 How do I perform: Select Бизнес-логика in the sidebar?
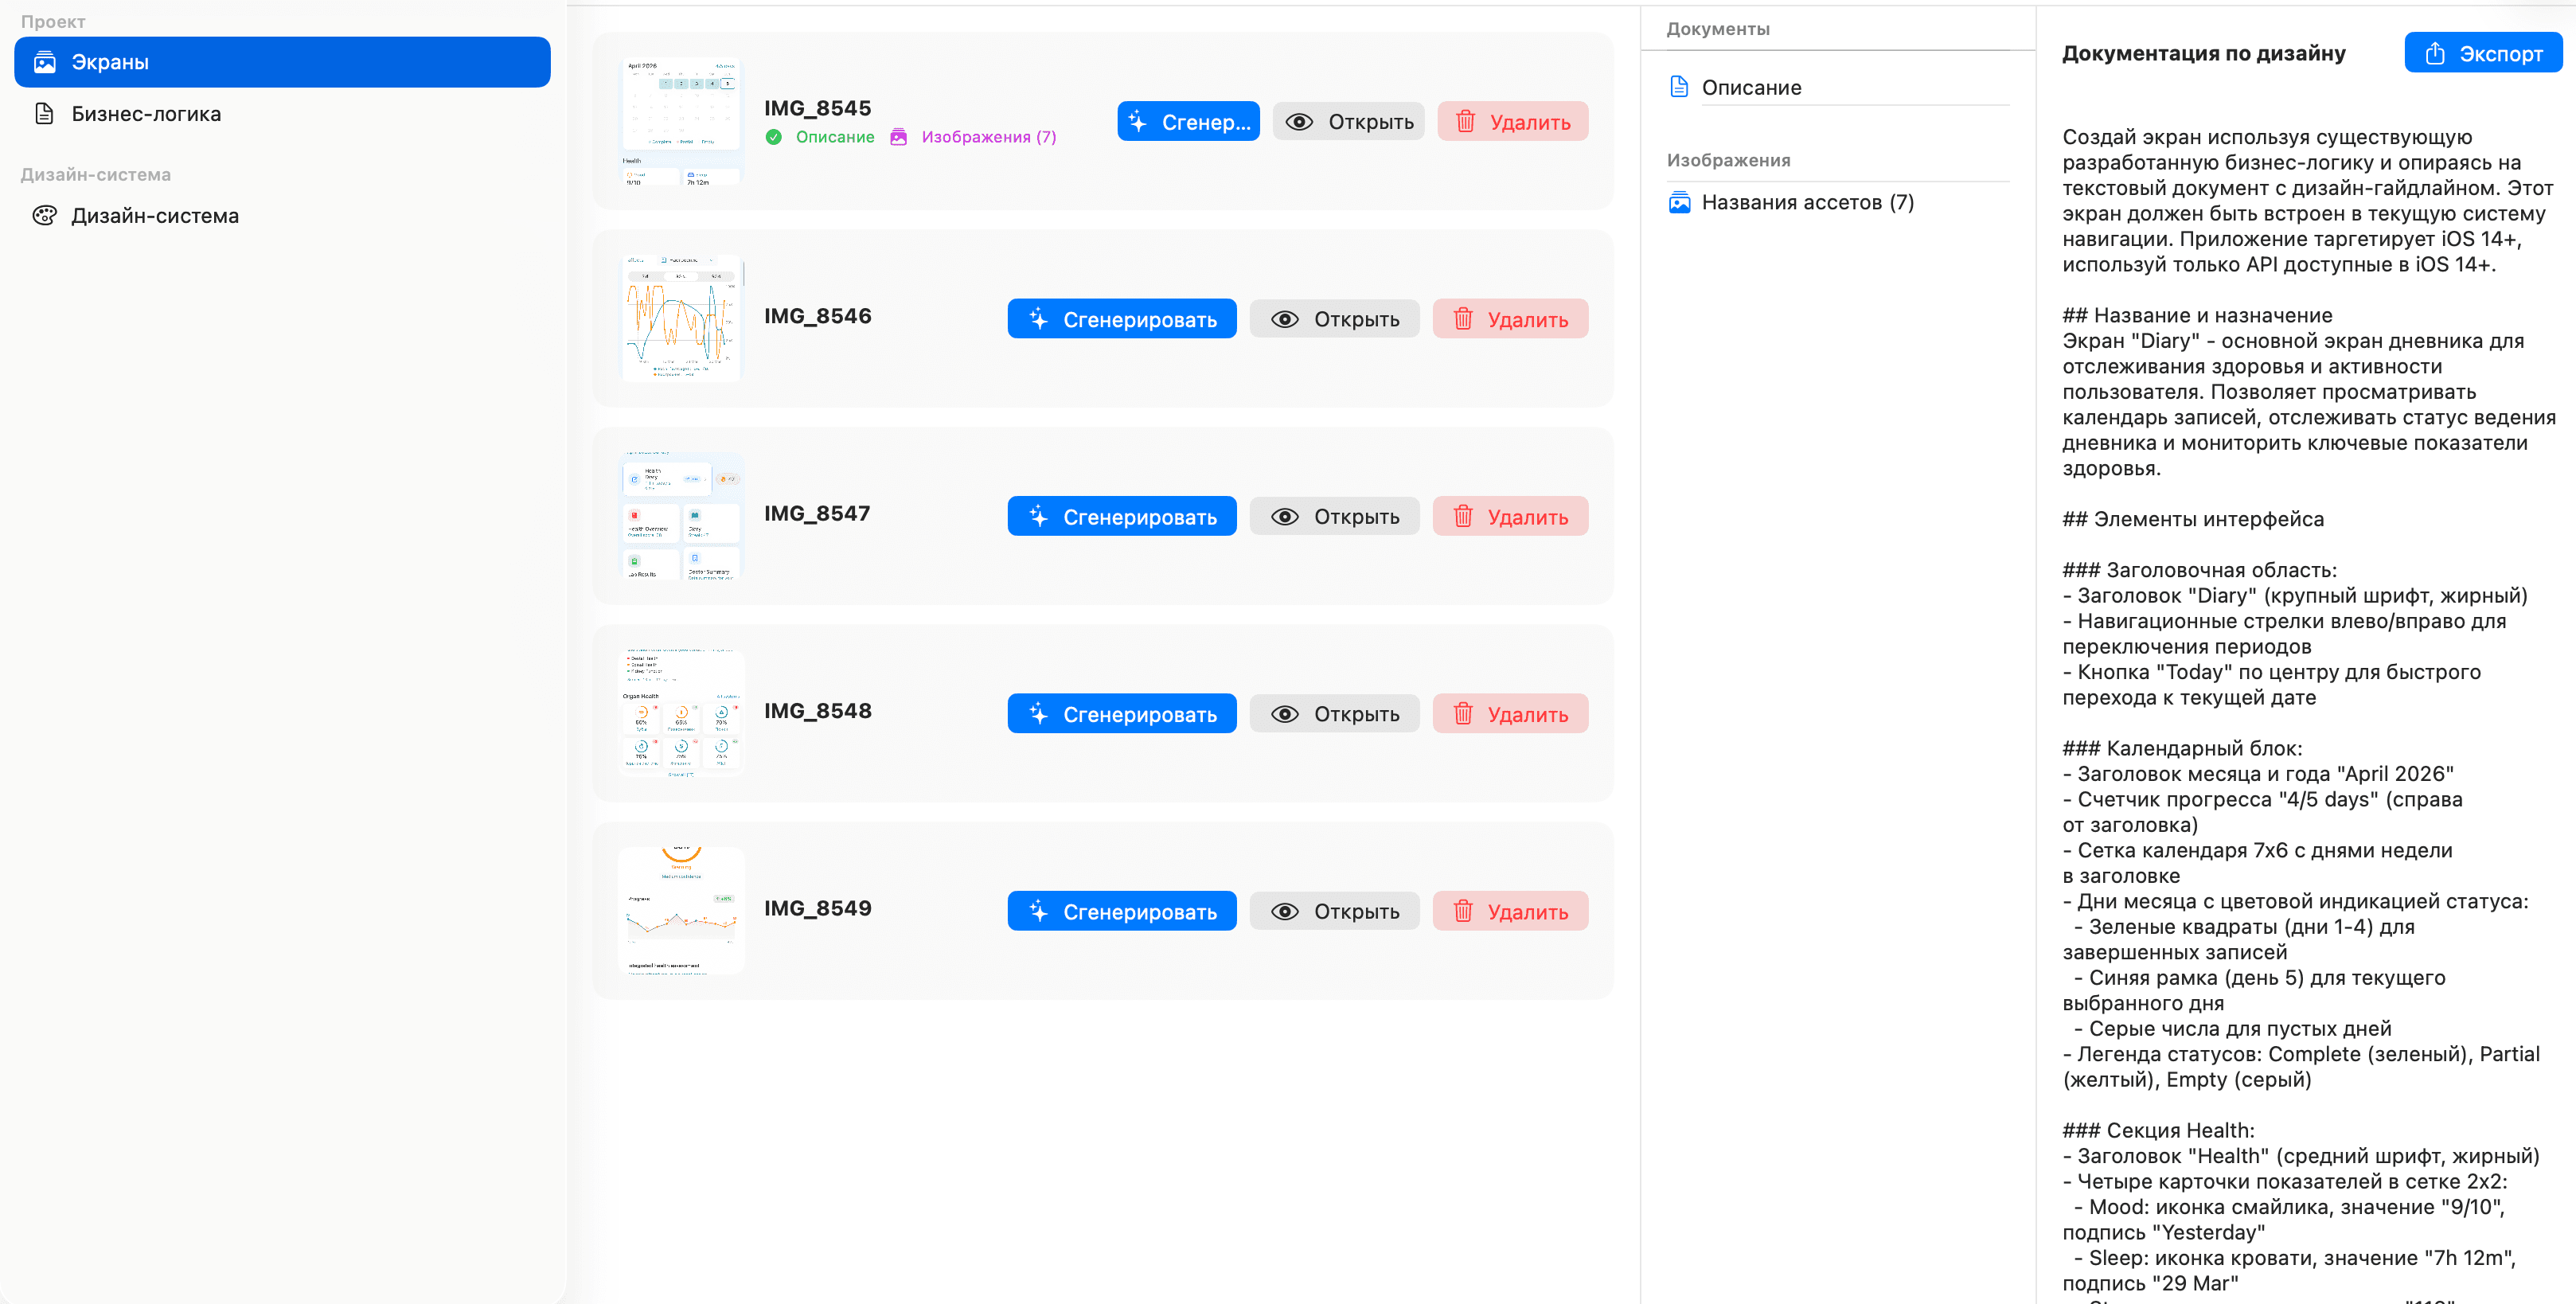pyautogui.click(x=146, y=114)
